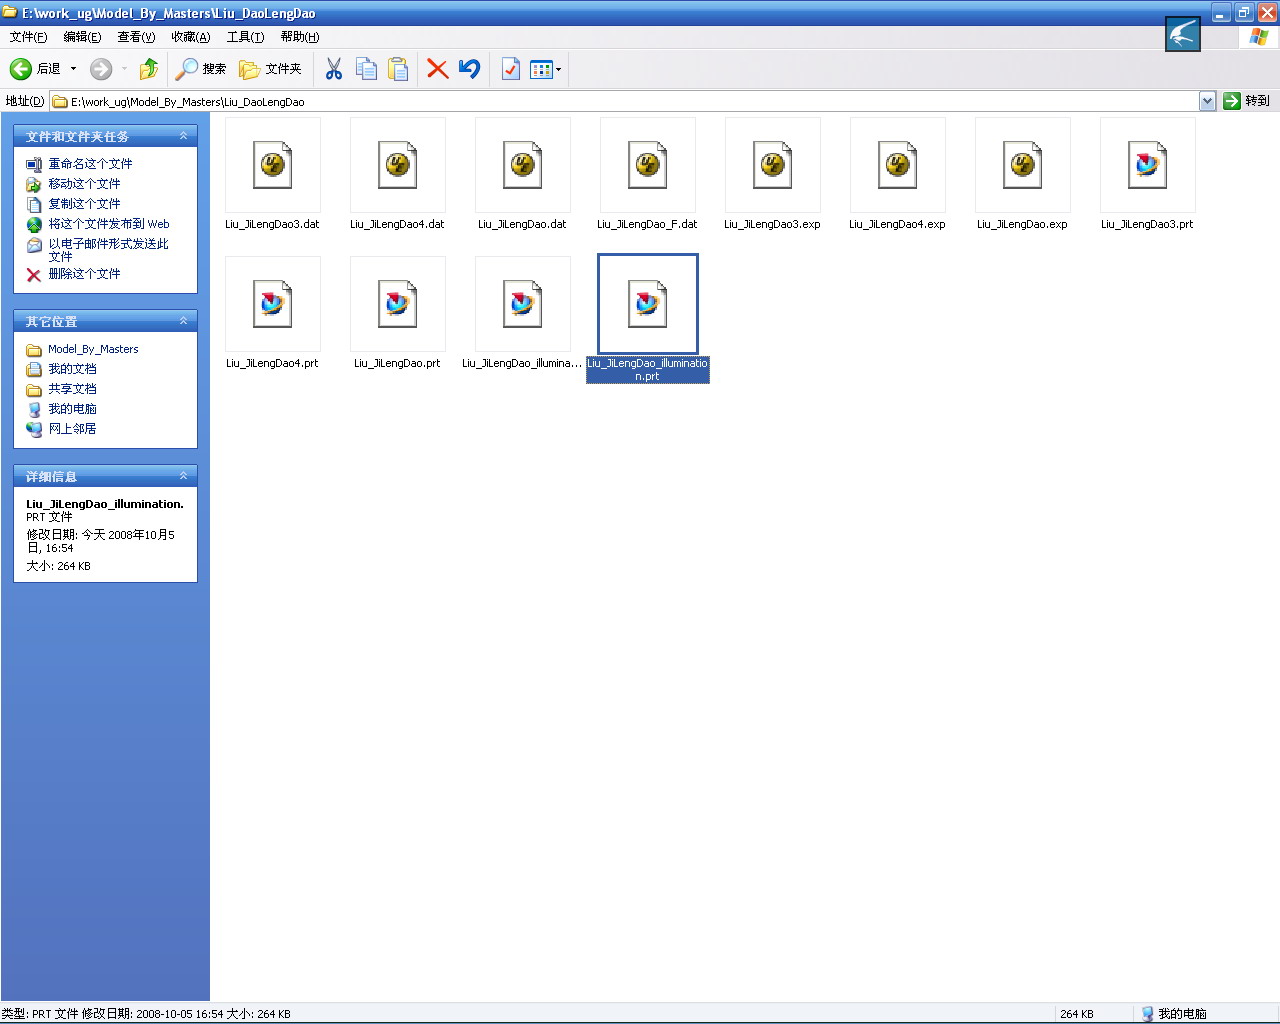The height and width of the screenshot is (1024, 1280).
Task: Open Properties with the checkmark toolbar icon
Action: coord(510,69)
